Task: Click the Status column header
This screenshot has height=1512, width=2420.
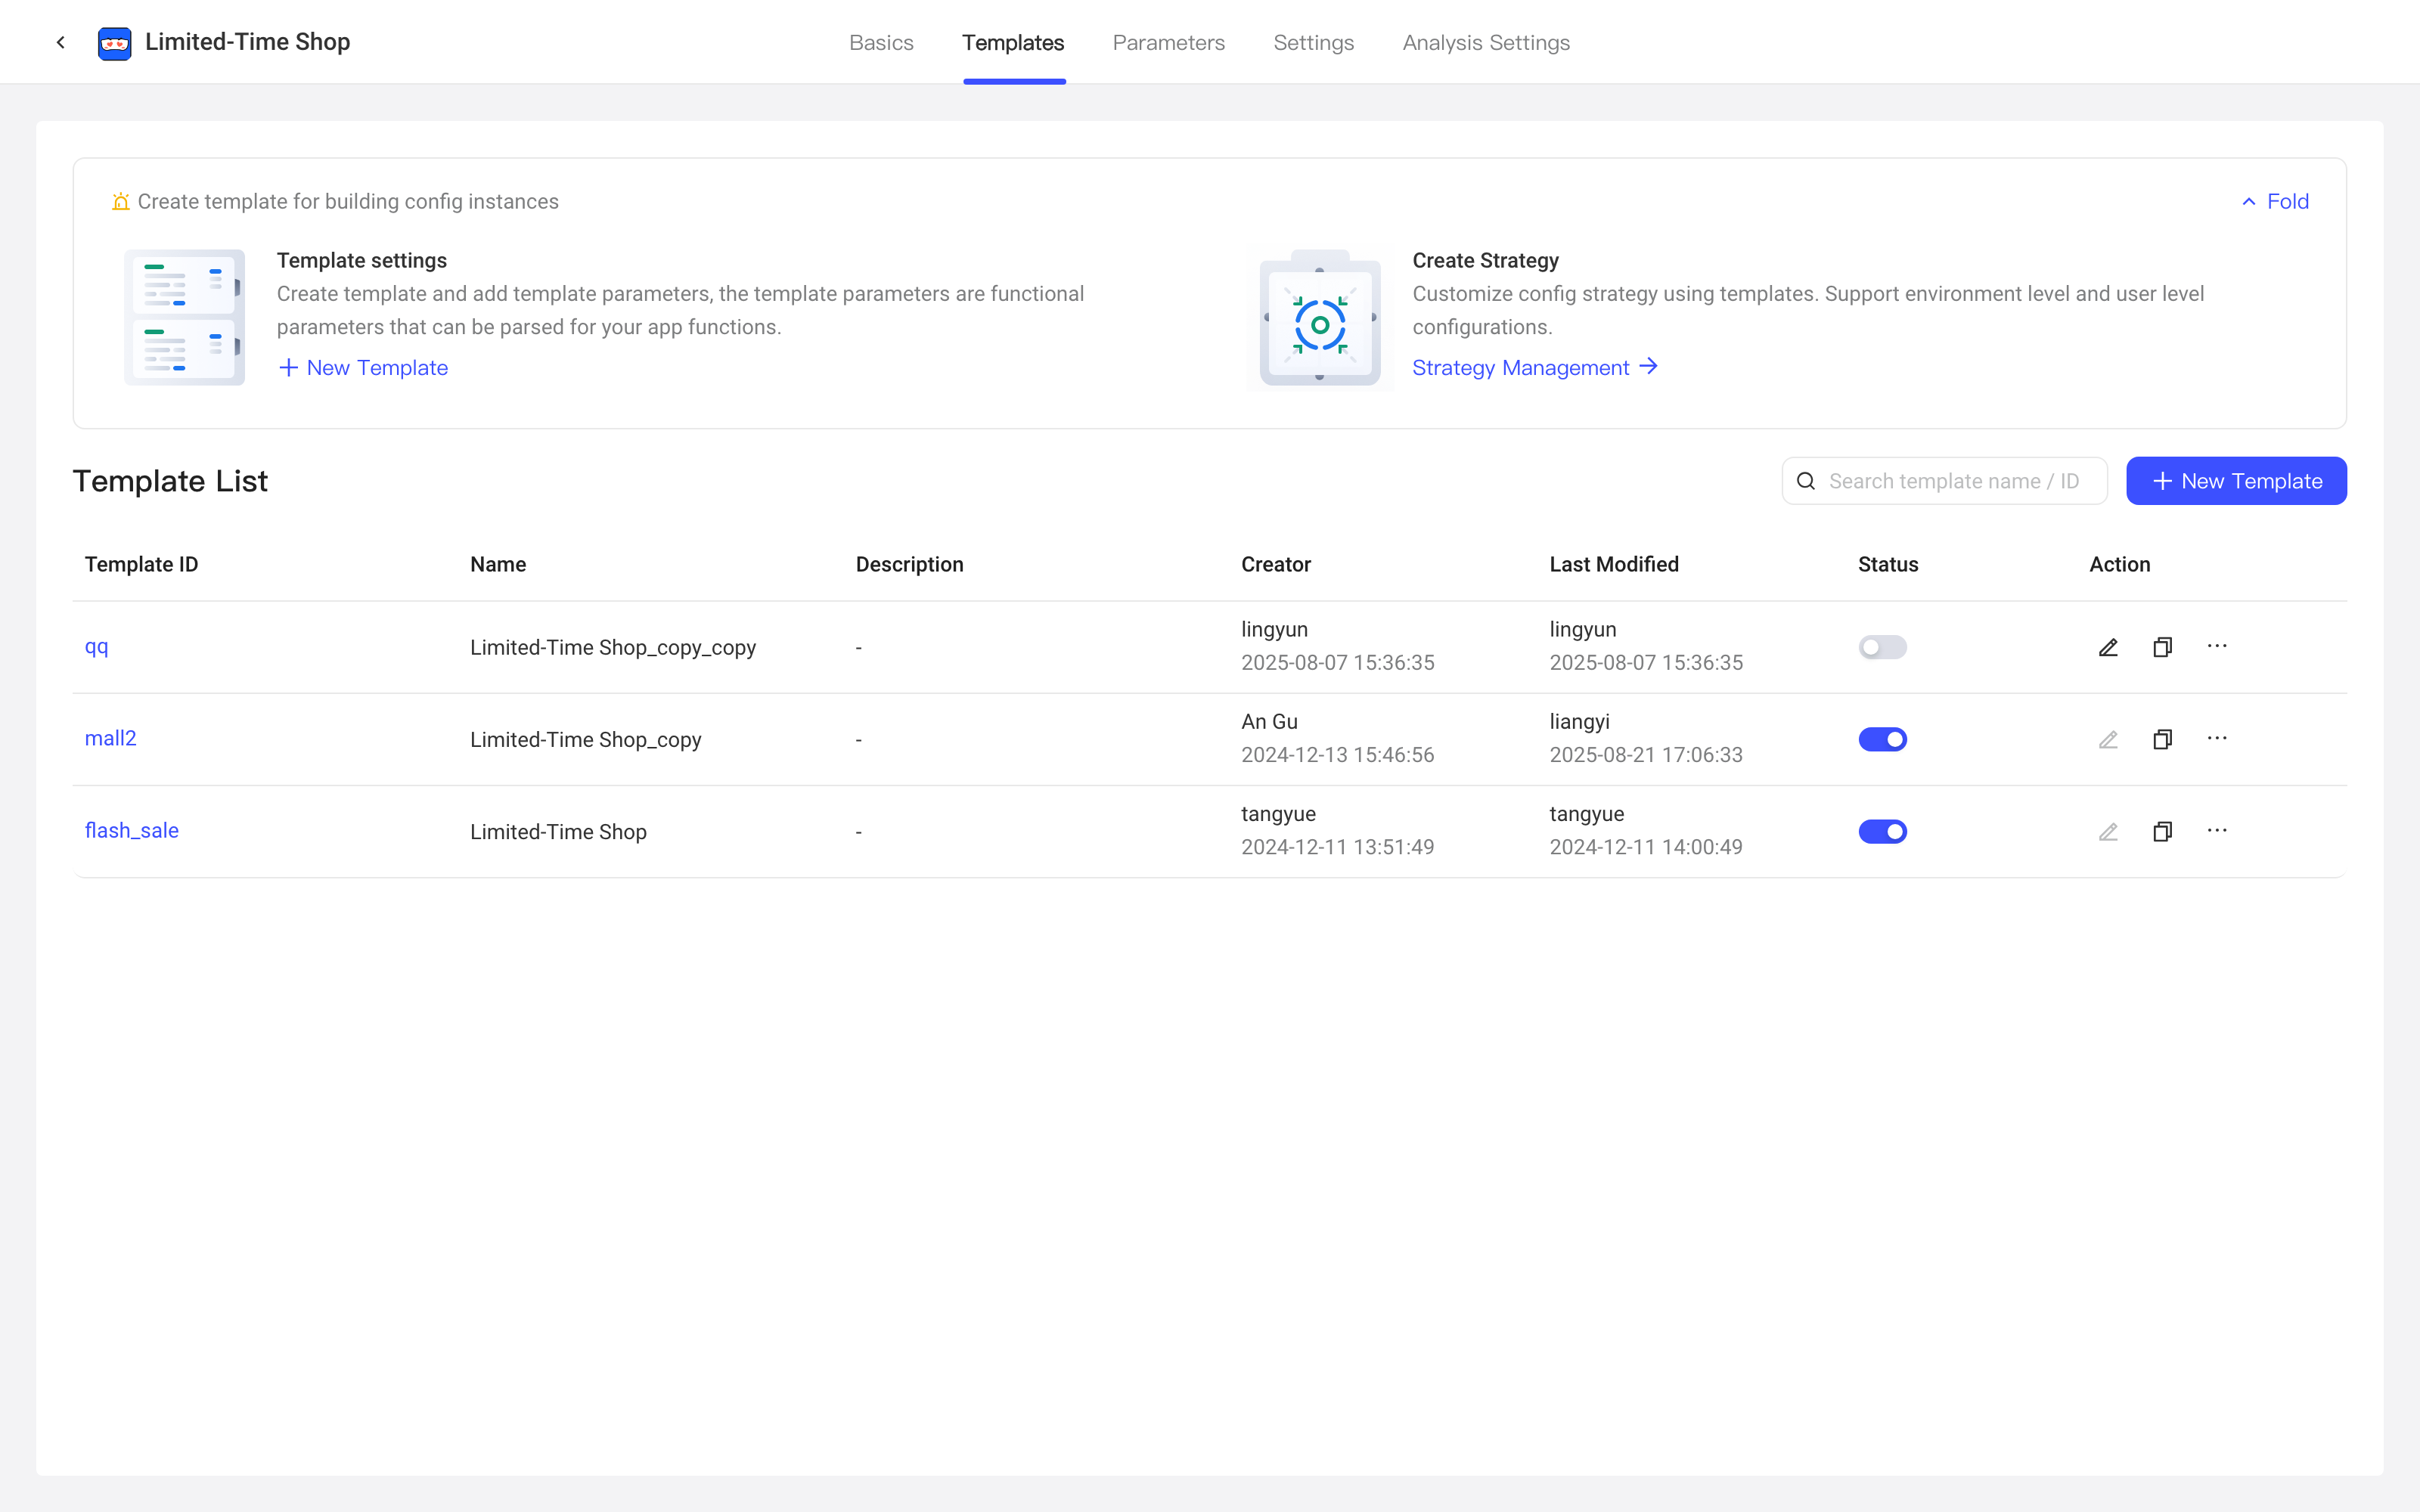Action: (1888, 564)
